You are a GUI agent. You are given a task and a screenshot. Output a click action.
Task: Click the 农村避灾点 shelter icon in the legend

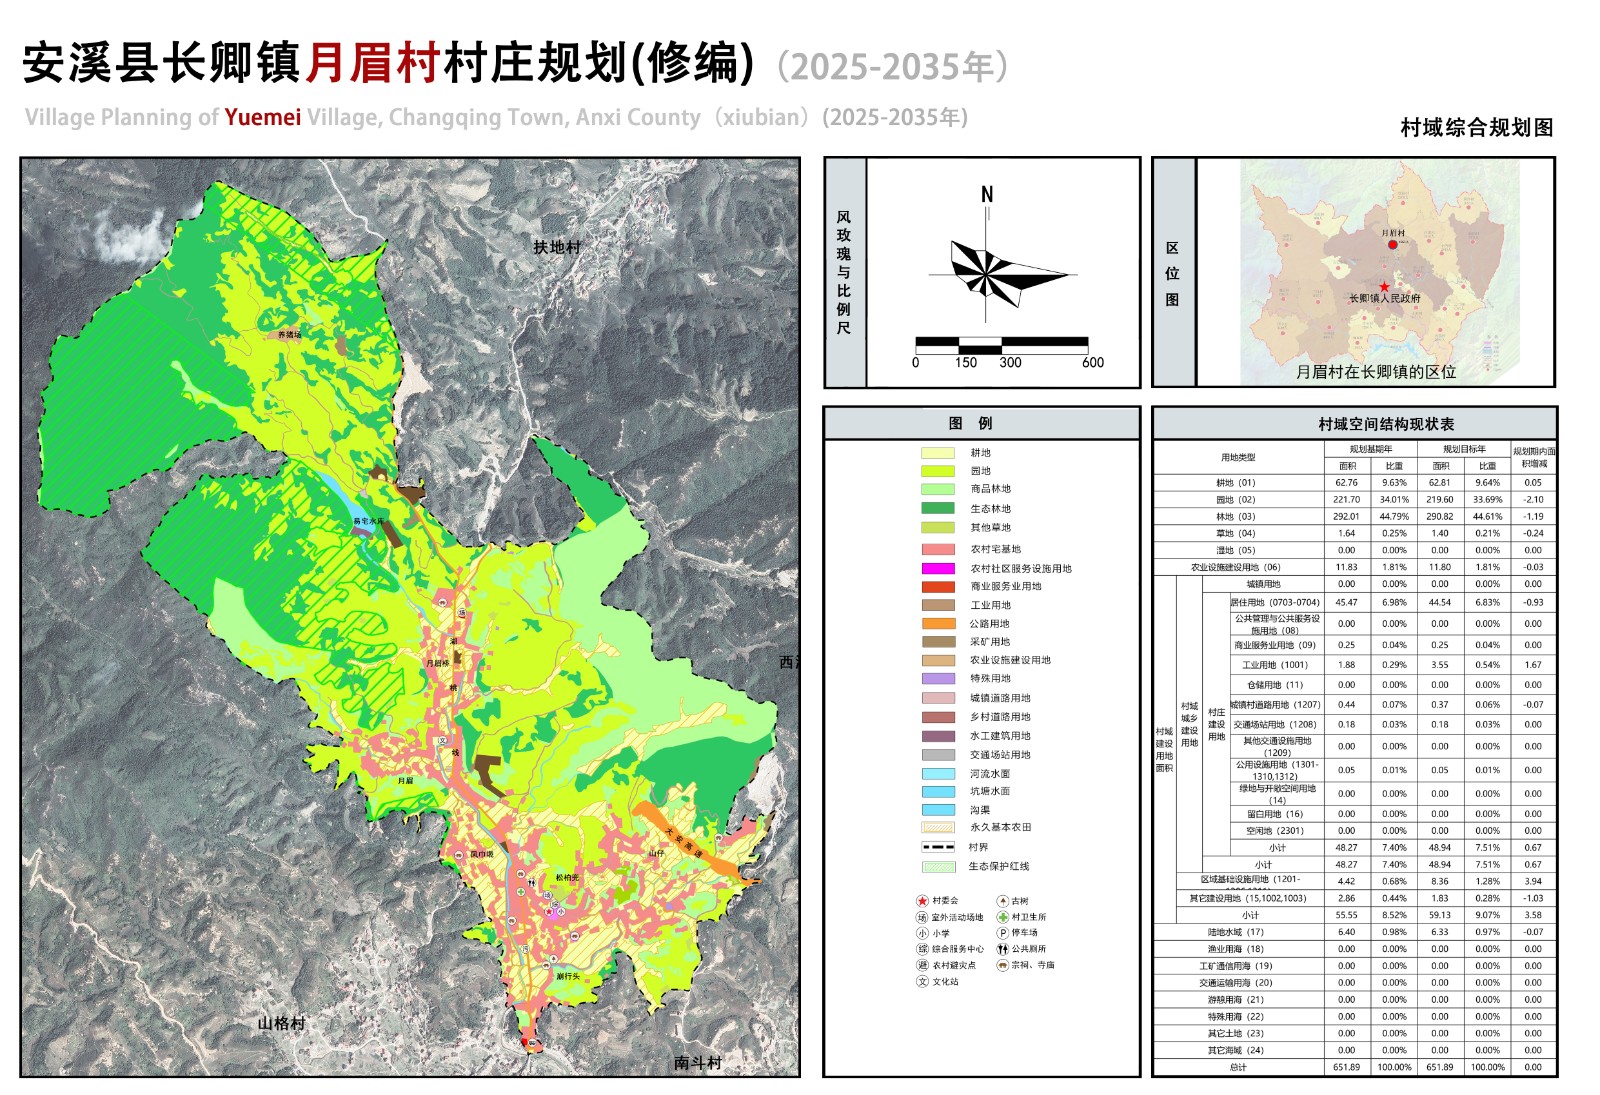pos(922,965)
